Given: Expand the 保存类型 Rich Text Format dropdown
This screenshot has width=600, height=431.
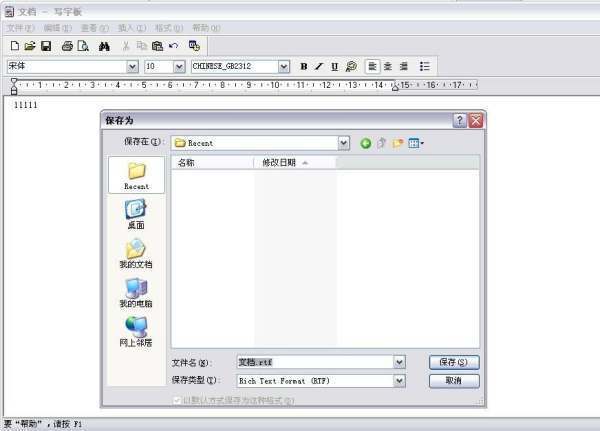Looking at the screenshot, I should [399, 380].
